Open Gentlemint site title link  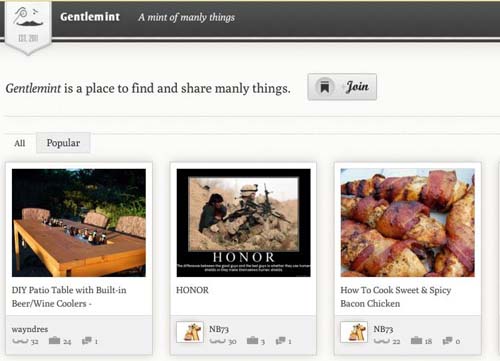90,17
